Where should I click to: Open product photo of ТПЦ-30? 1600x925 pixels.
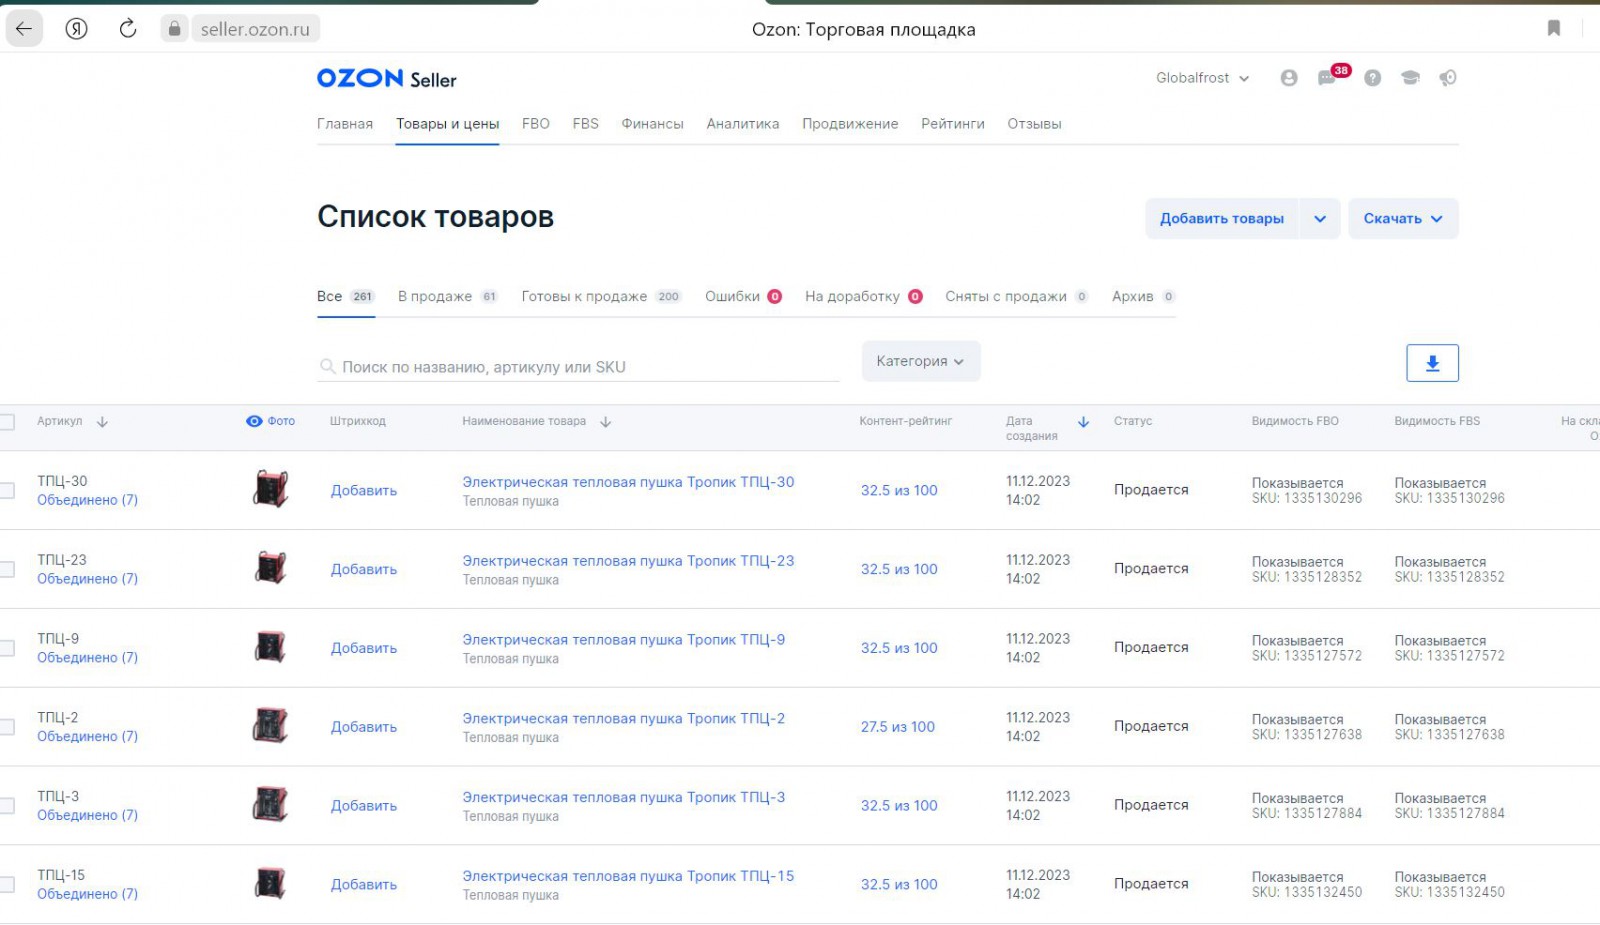click(270, 489)
